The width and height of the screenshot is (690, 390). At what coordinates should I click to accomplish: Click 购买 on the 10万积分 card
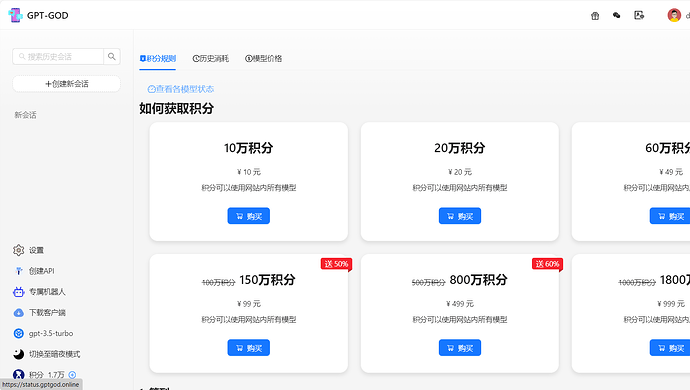tap(249, 216)
